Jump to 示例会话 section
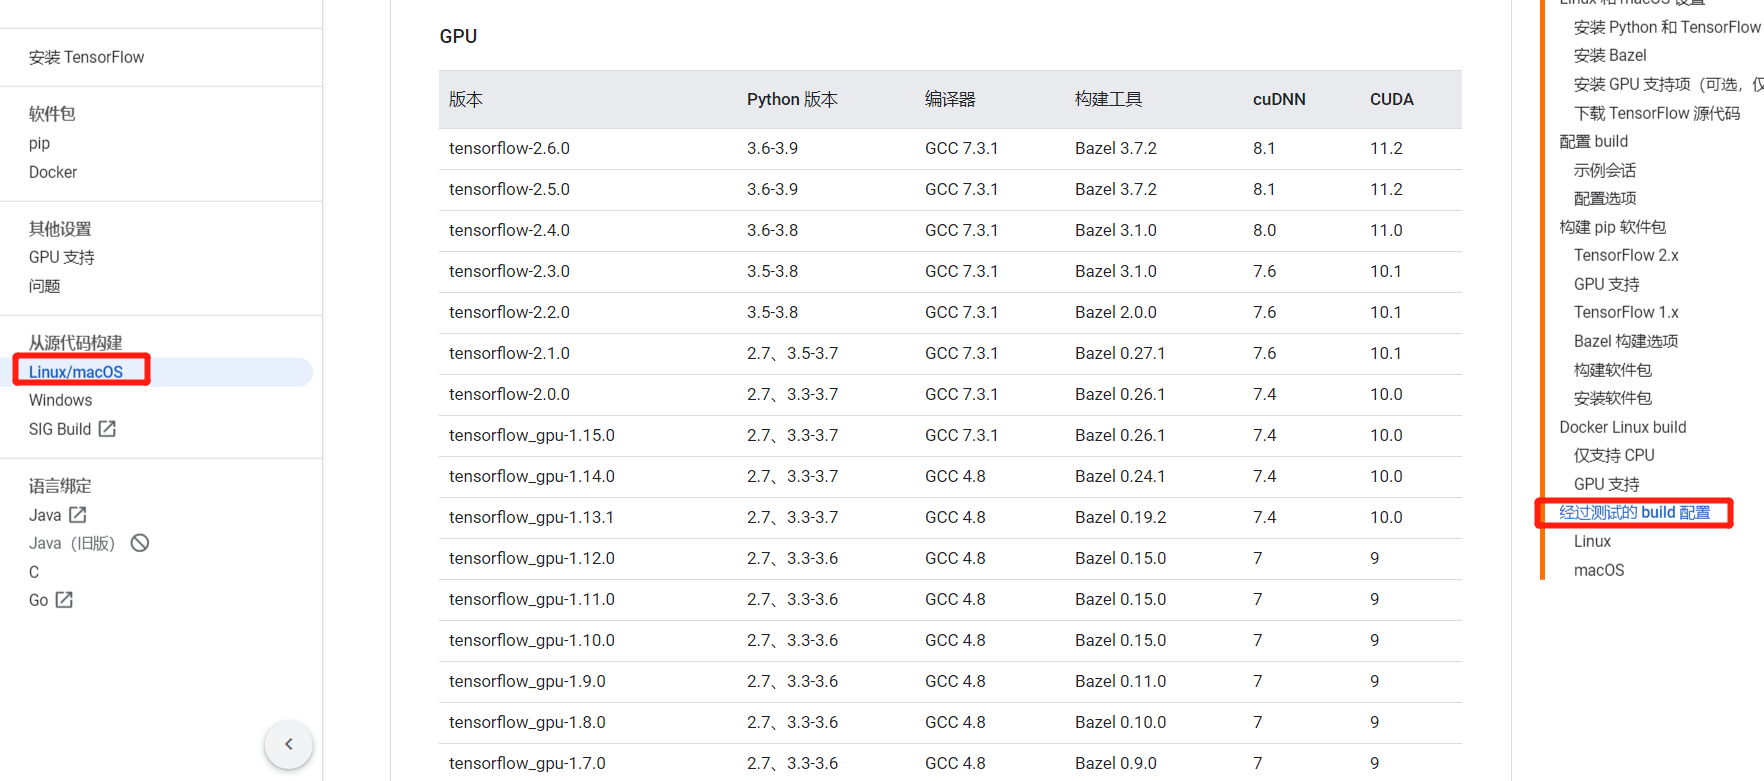This screenshot has width=1764, height=781. click(1605, 170)
